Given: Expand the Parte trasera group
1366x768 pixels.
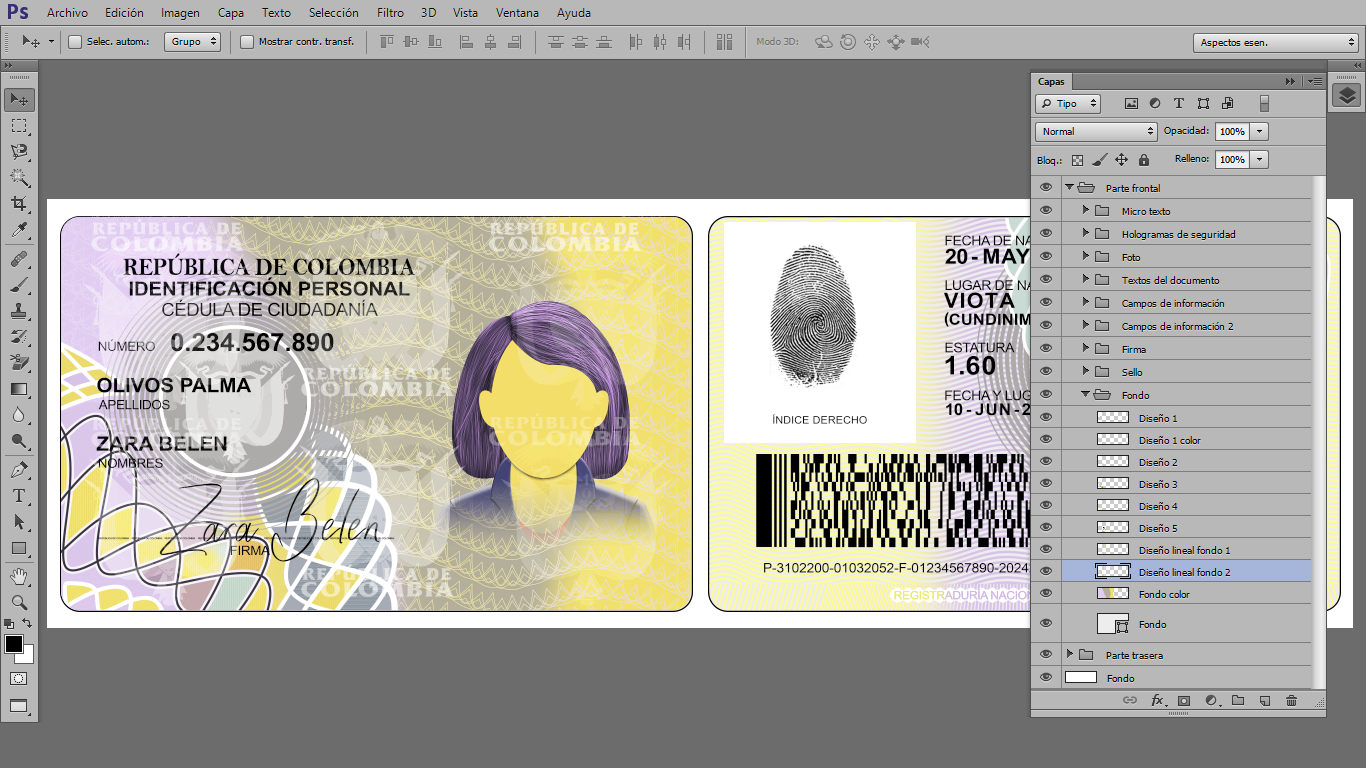Looking at the screenshot, I should point(1070,654).
